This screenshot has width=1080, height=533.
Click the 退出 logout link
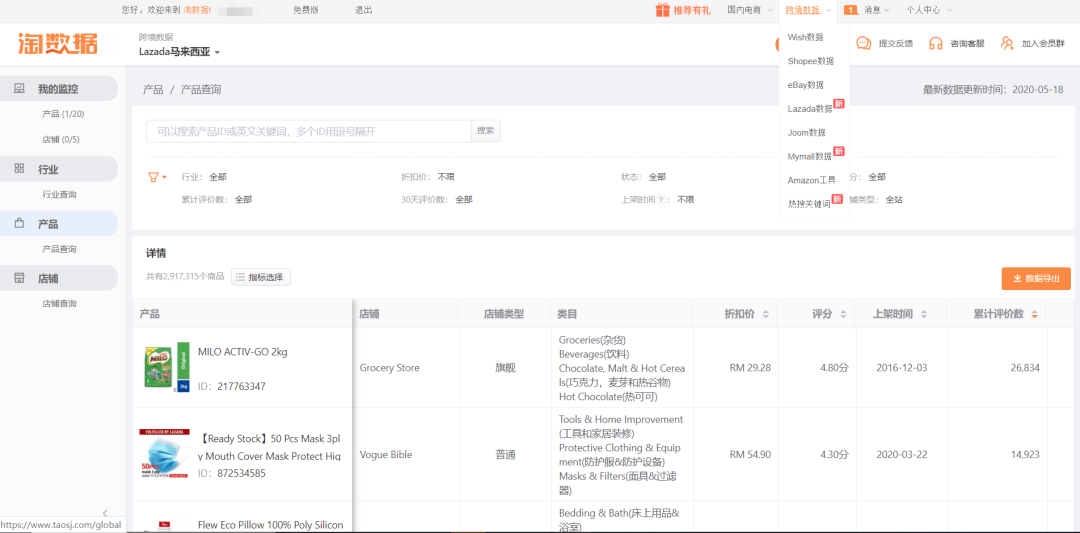[364, 10]
